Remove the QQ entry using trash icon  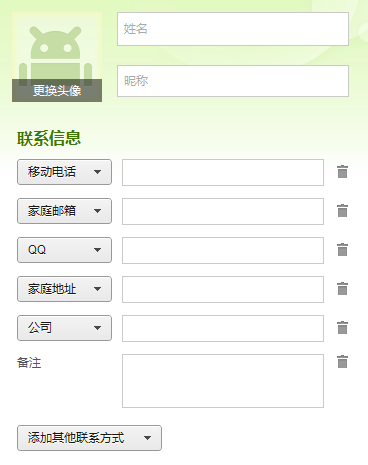pyautogui.click(x=342, y=250)
